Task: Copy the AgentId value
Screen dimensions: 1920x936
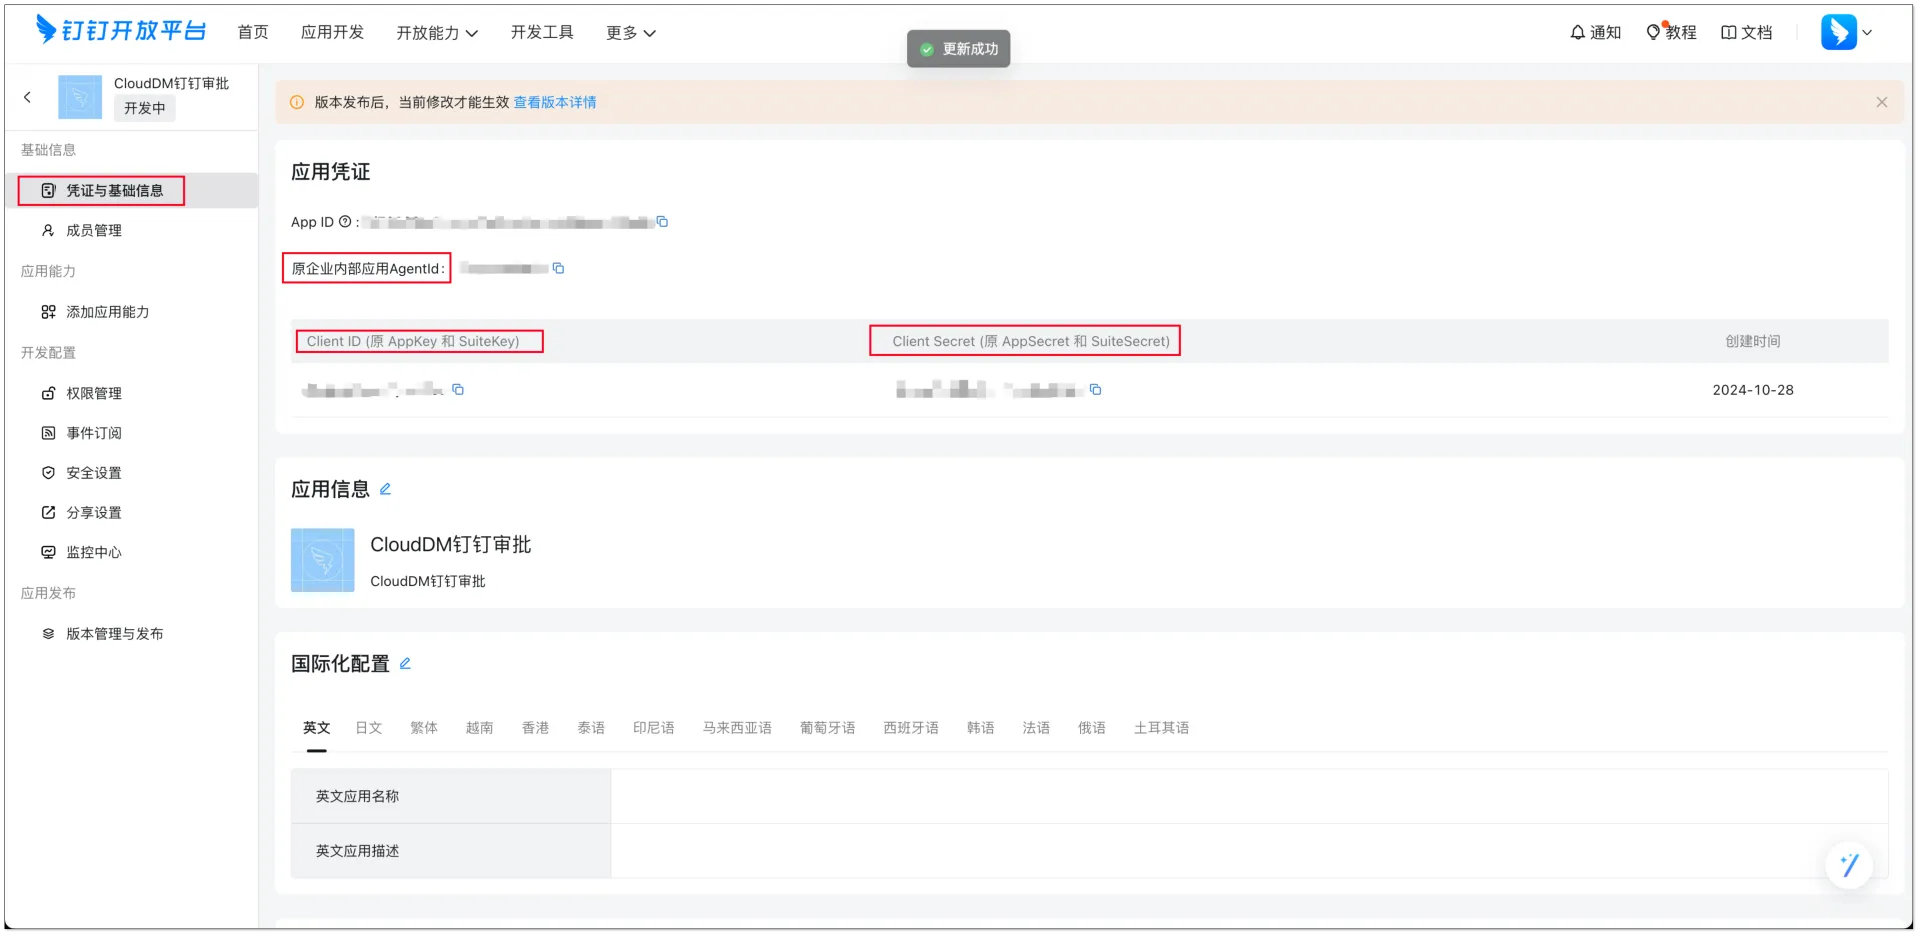Action: (x=559, y=268)
